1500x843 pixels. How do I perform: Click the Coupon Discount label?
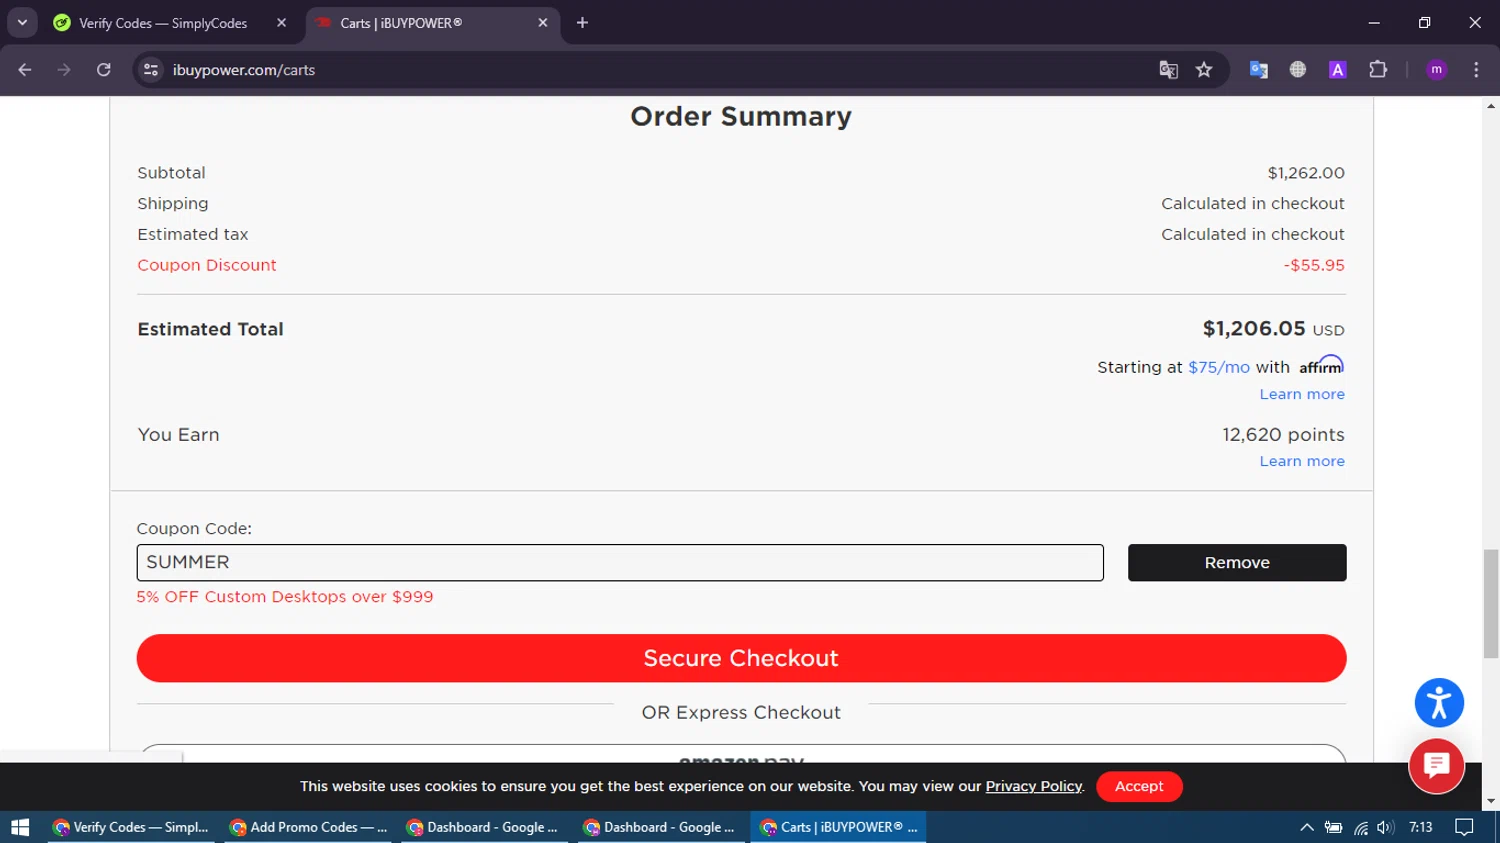[206, 265]
